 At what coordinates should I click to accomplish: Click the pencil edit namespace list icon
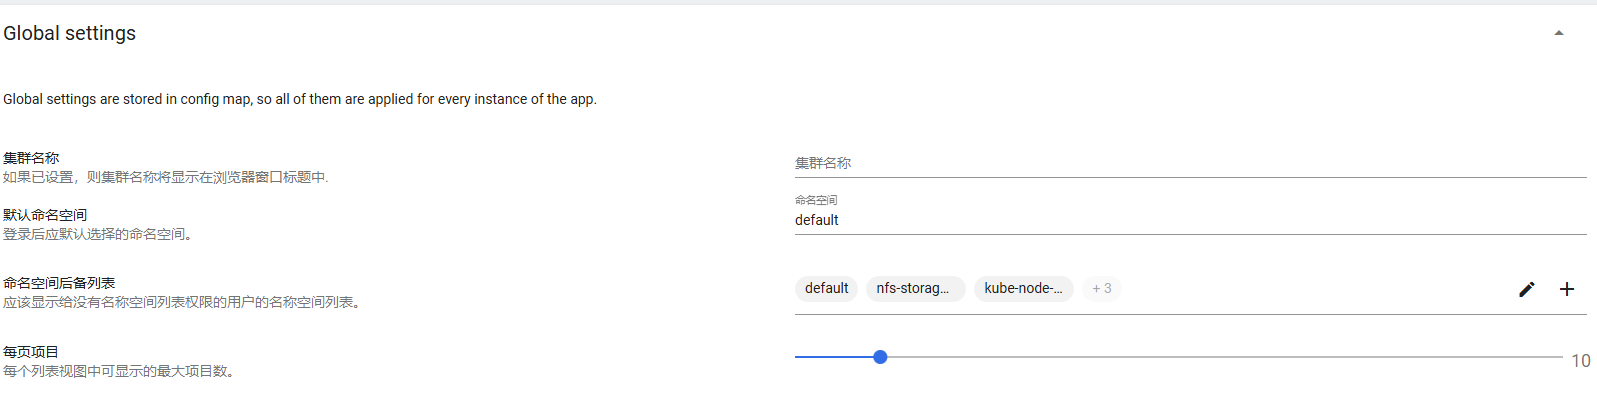[x=1526, y=289]
